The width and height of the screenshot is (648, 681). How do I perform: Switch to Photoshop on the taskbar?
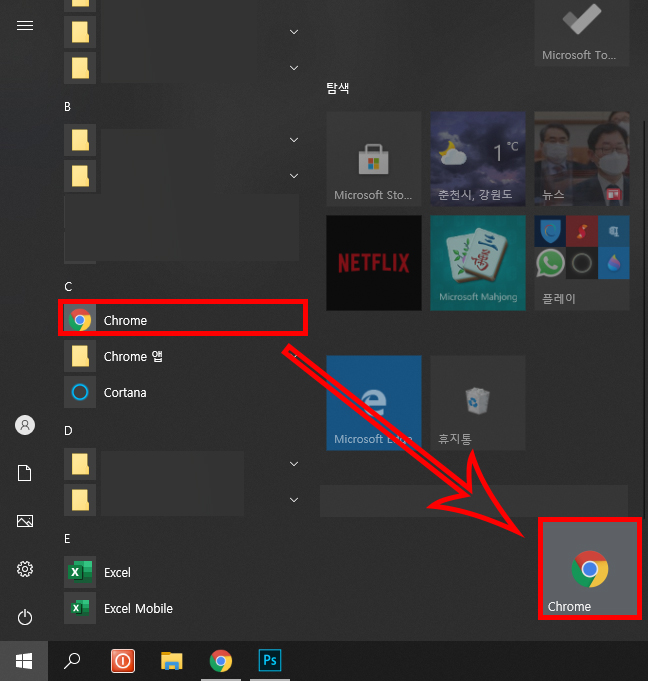[270, 661]
